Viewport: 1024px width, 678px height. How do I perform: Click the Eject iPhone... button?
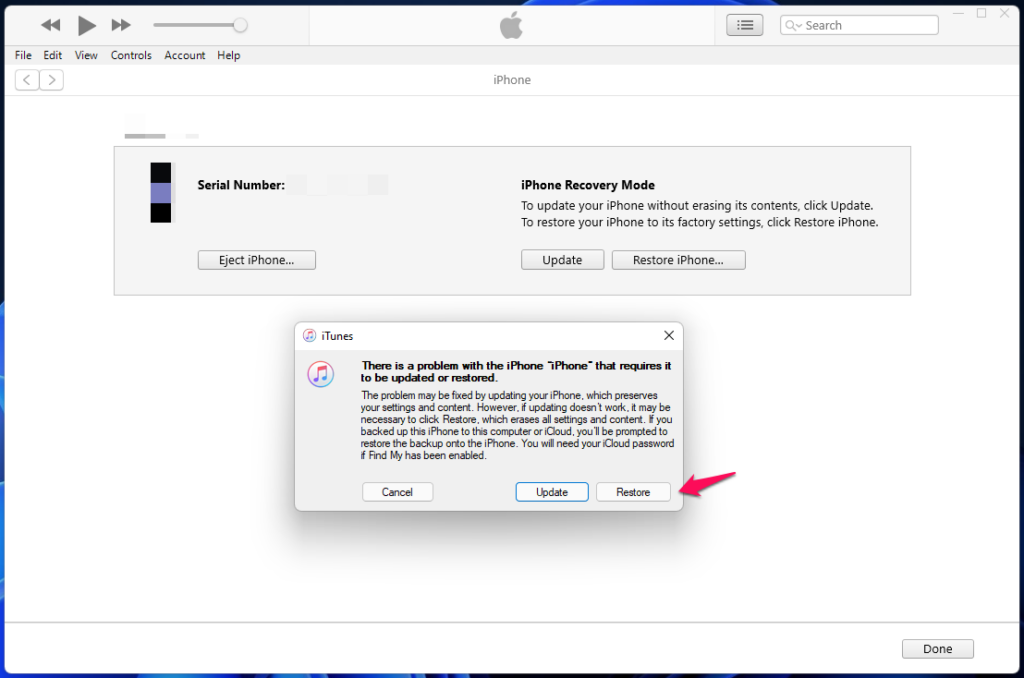coord(257,260)
